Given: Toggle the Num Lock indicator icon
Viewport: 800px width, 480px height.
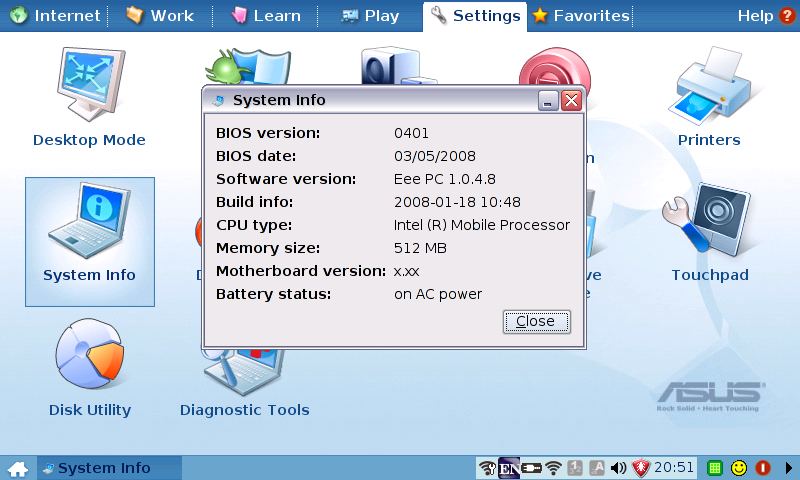Looking at the screenshot, I should point(575,468).
